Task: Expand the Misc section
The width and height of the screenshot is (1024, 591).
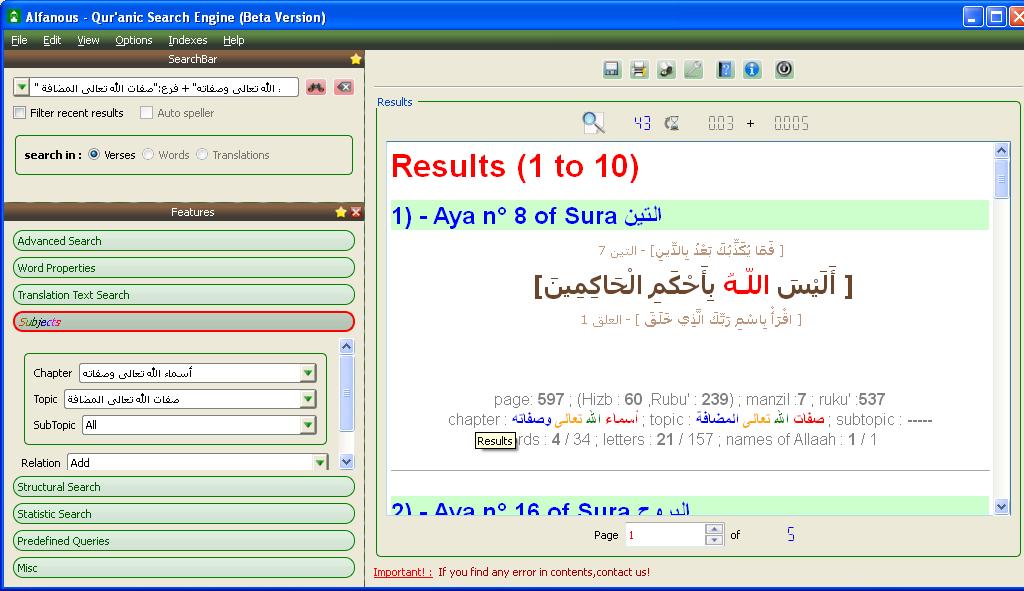Action: point(184,567)
